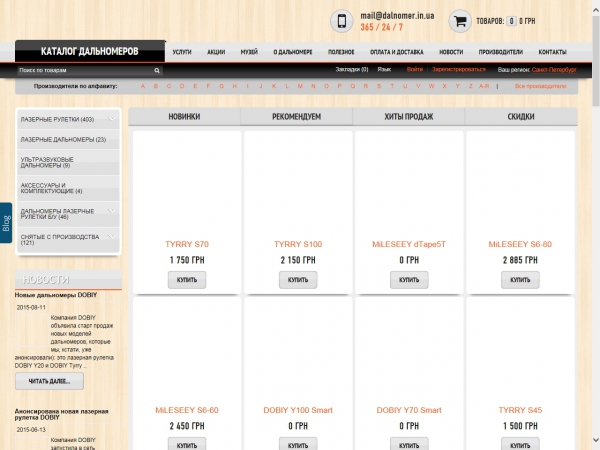Viewport: 600px width, 450px height.
Task: Filter manufacturers by А-Я
Action: 484,86
